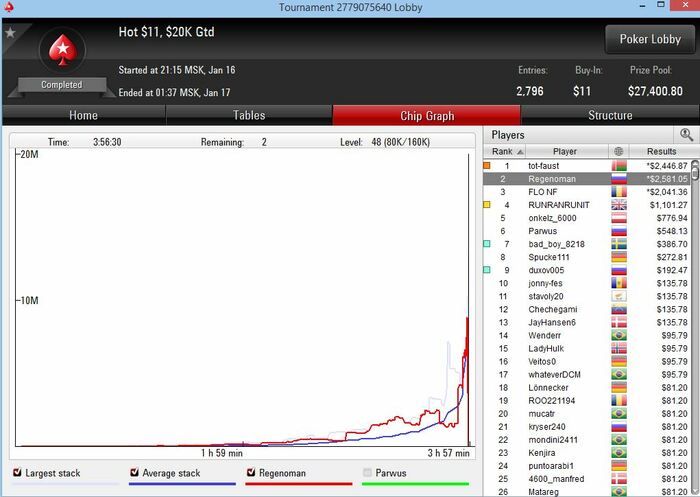Click the flag icon for stavoly20
This screenshot has width=700, height=497.
(x=619, y=296)
